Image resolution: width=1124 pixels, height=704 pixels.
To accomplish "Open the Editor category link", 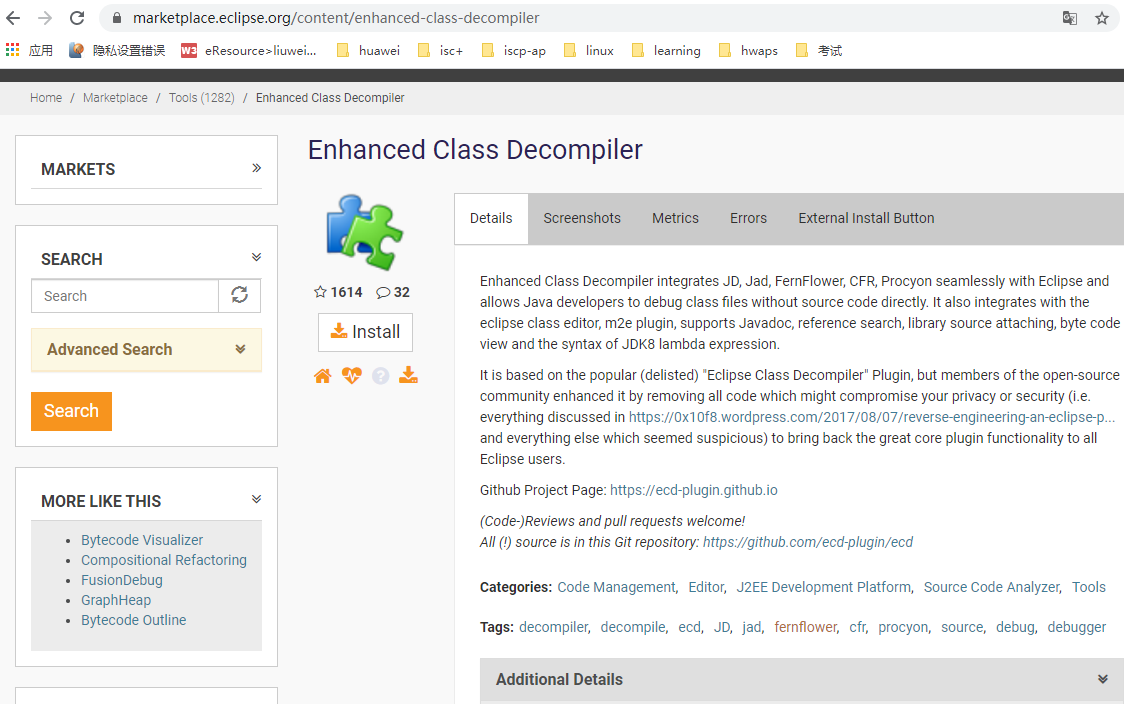I will tap(706, 588).
